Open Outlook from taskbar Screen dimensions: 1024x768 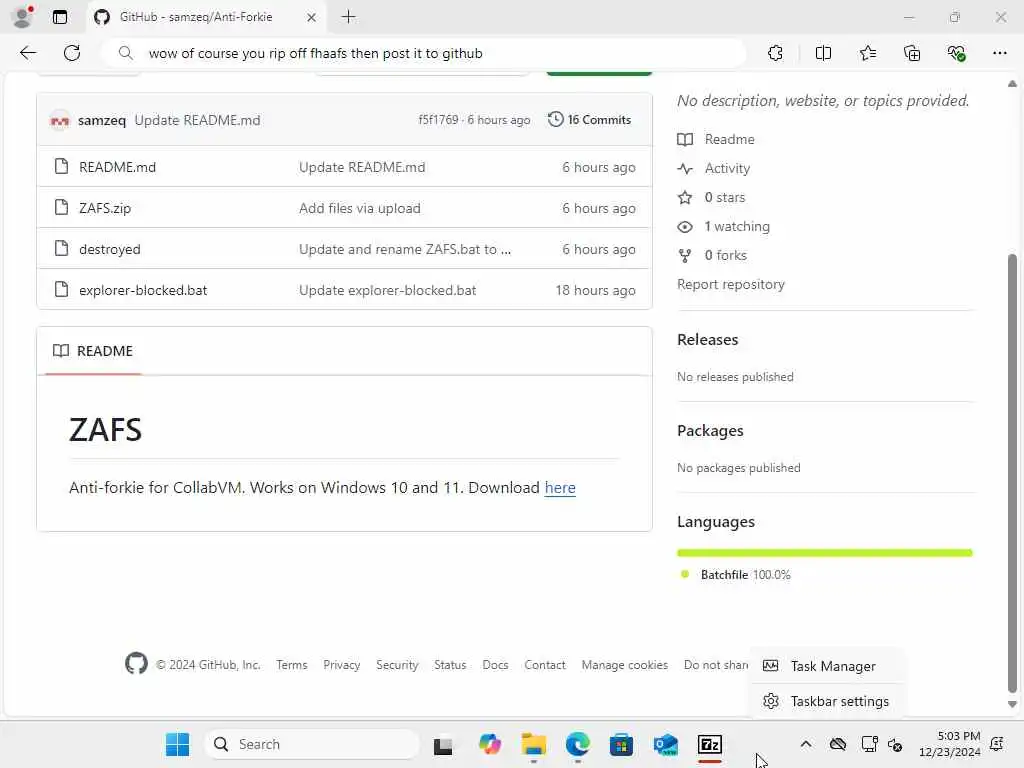(x=665, y=744)
